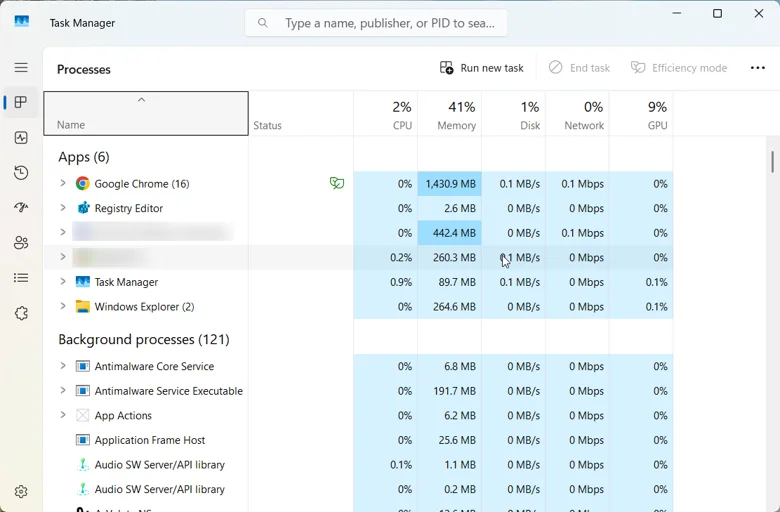This screenshot has height=512, width=780.
Task: Open the Startup apps page icon
Action: coord(21,207)
